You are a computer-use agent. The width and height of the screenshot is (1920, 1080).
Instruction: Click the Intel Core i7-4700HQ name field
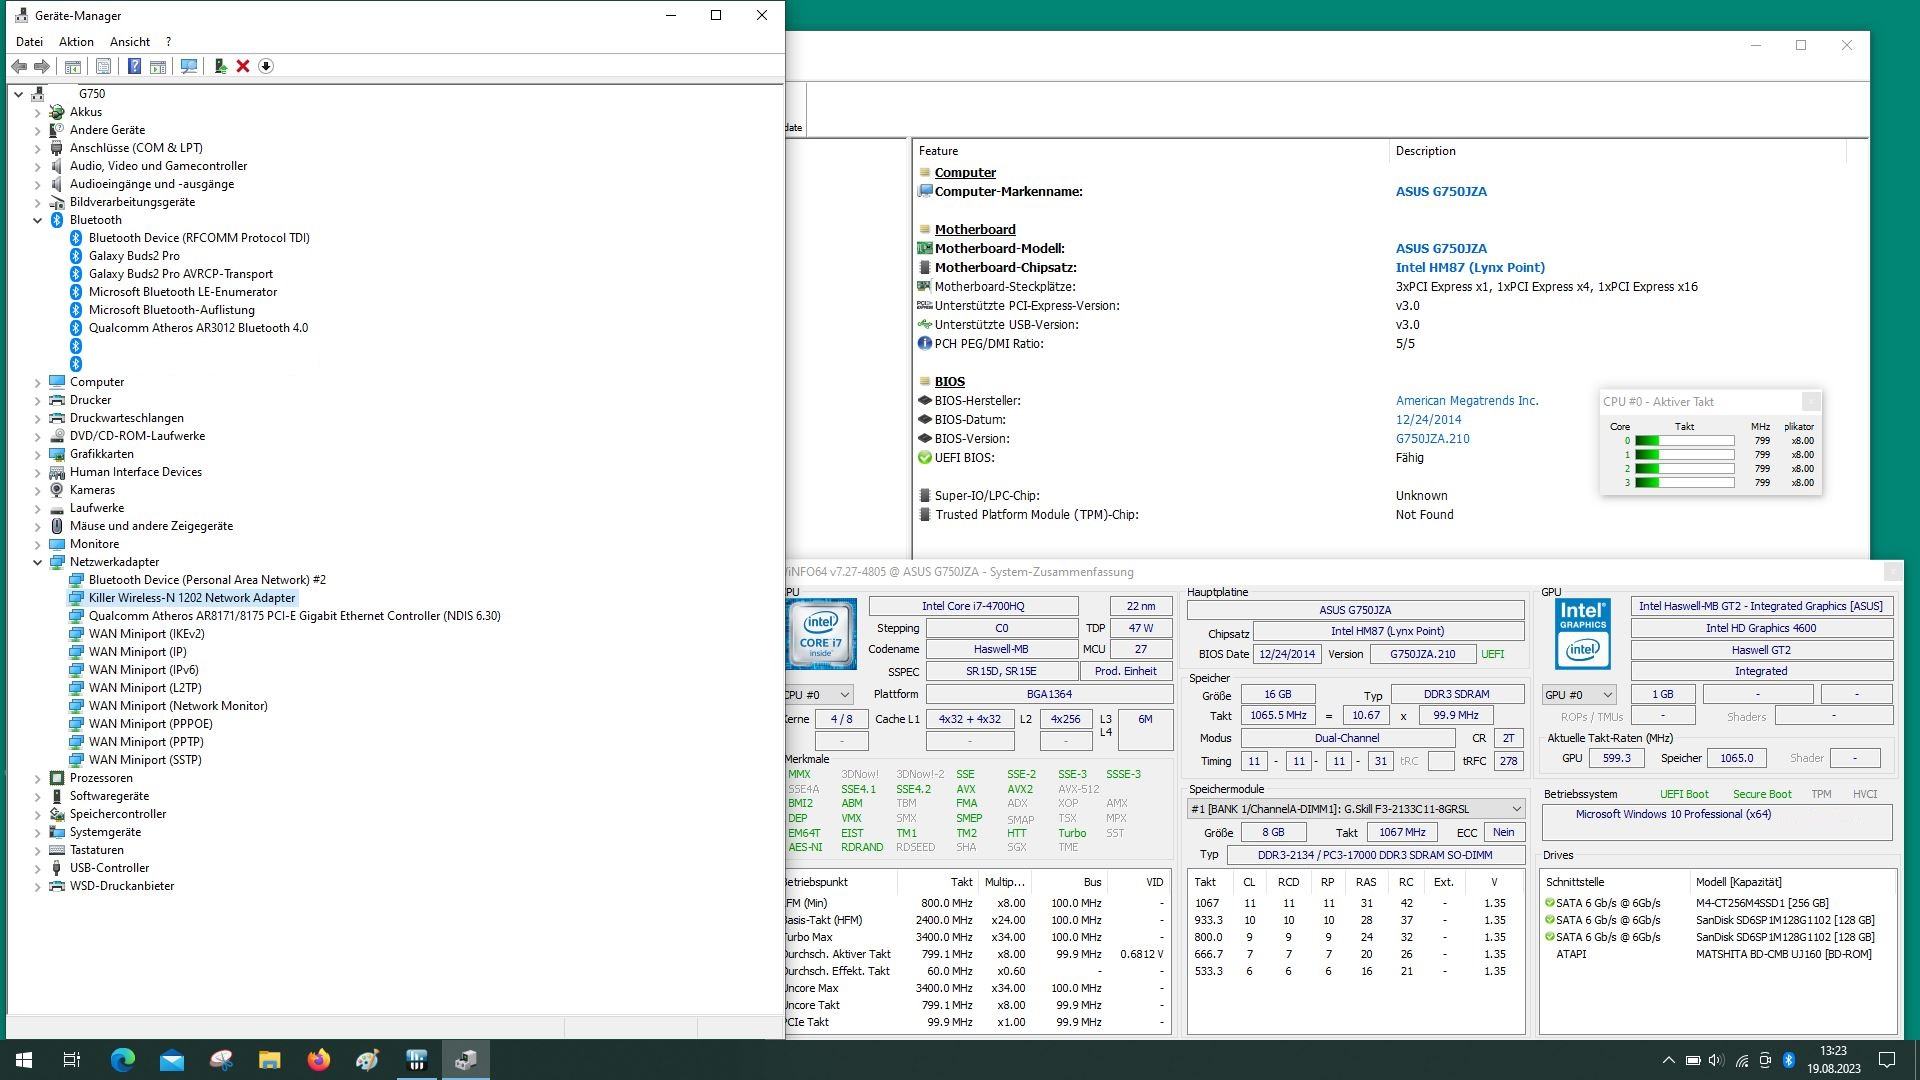(x=973, y=606)
